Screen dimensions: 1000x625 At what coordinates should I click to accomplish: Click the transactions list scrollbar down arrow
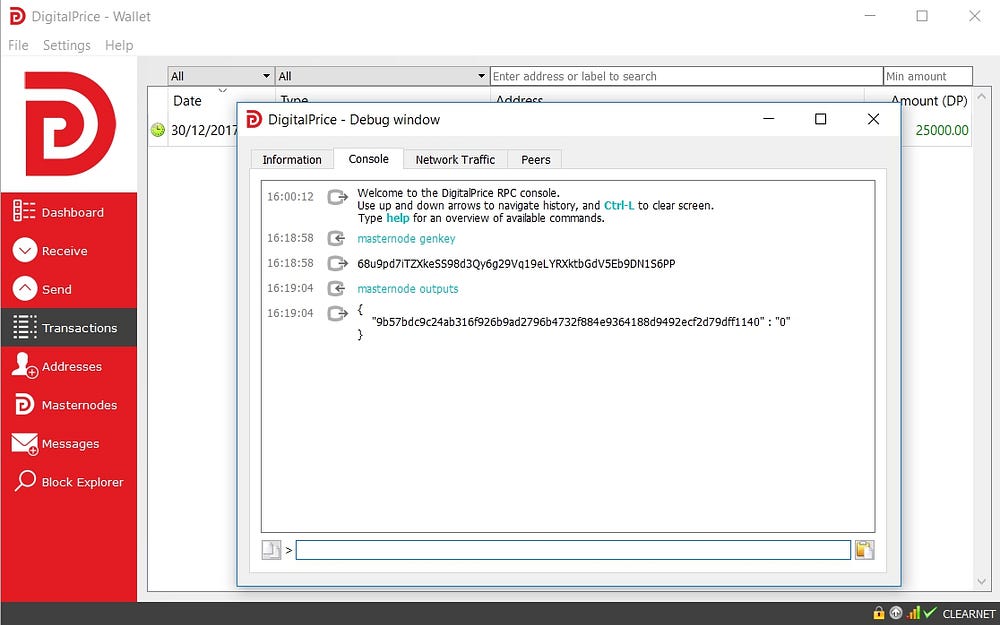[982, 582]
